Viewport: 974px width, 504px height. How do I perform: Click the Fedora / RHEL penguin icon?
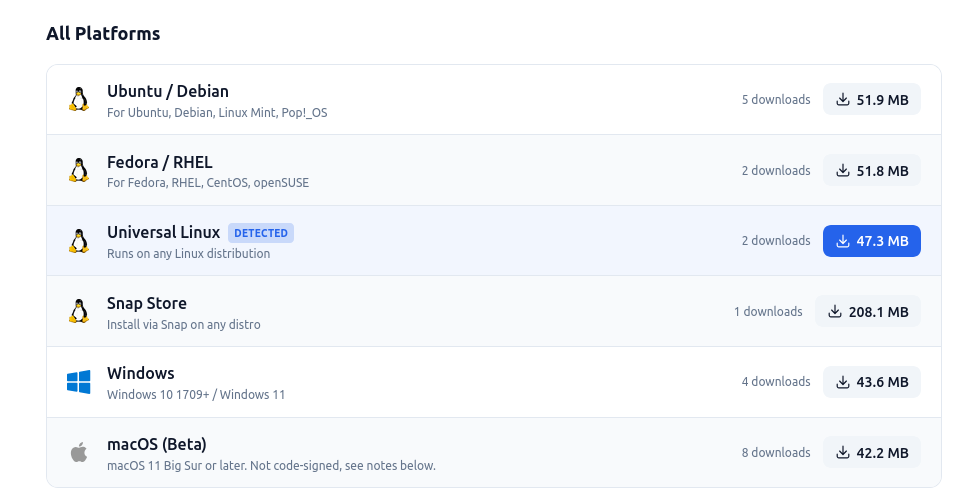[79, 170]
